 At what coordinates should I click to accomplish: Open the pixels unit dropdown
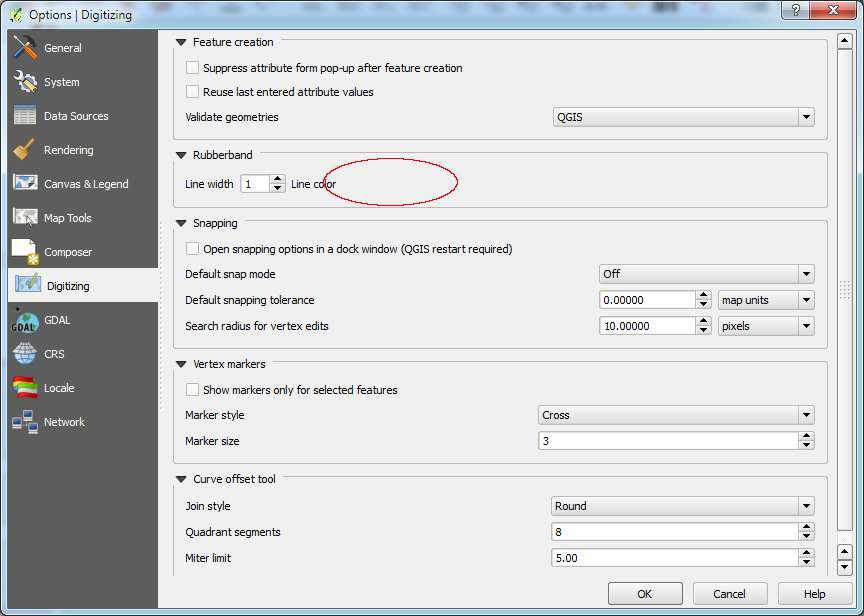tap(766, 326)
